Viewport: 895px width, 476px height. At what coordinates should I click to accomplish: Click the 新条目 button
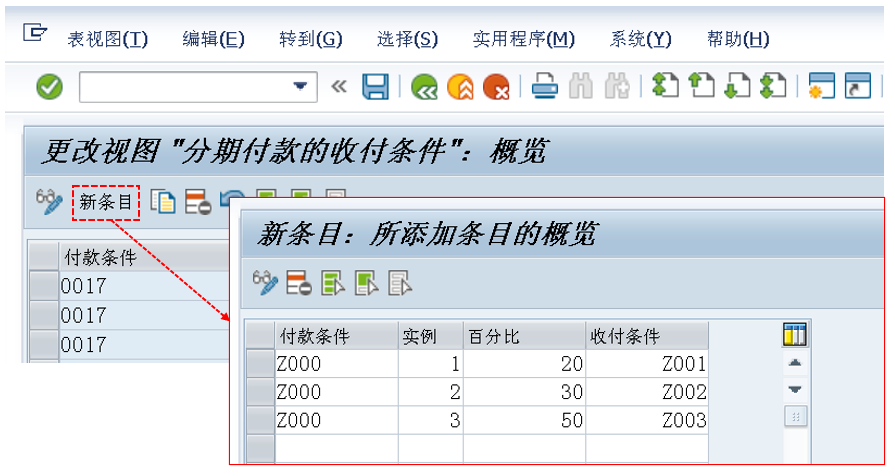pos(106,202)
